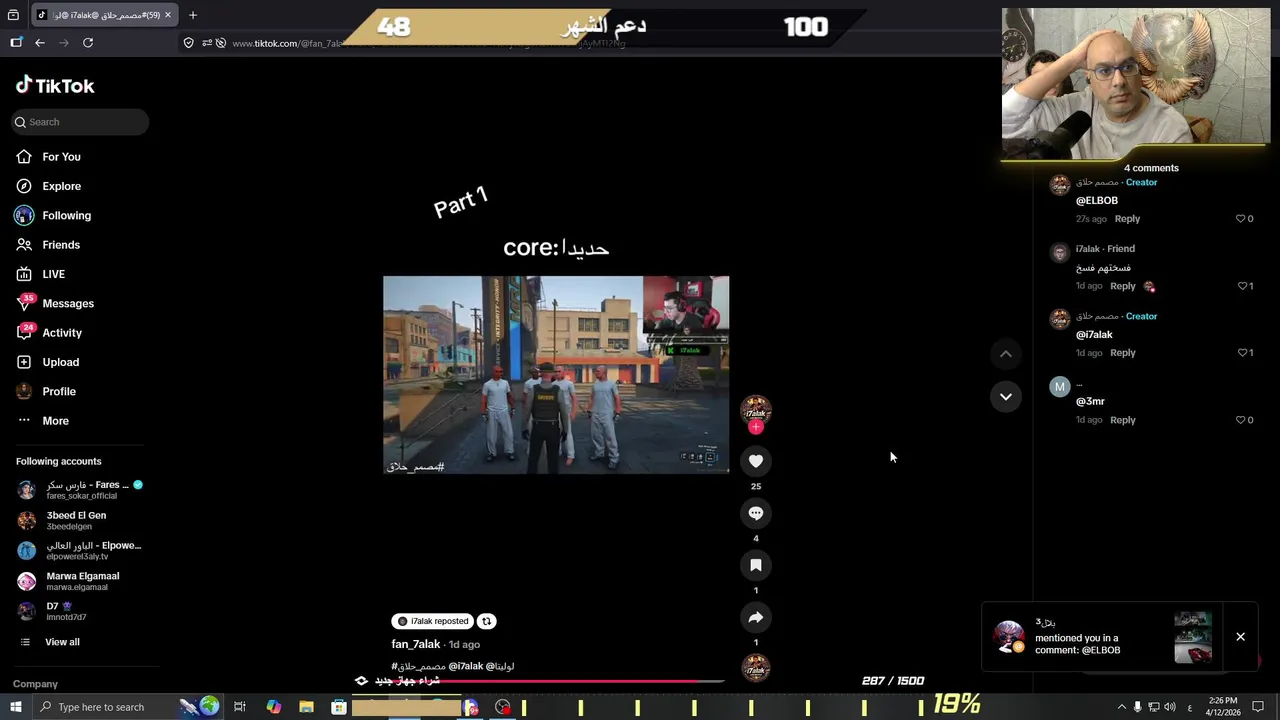
Task: Like the i7alak Friend comment heart
Action: (1241, 286)
